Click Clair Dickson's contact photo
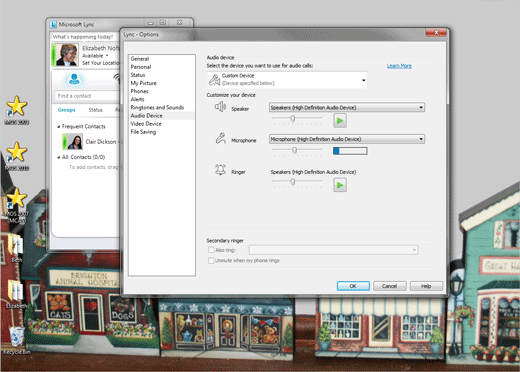The image size is (520, 372). click(75, 142)
